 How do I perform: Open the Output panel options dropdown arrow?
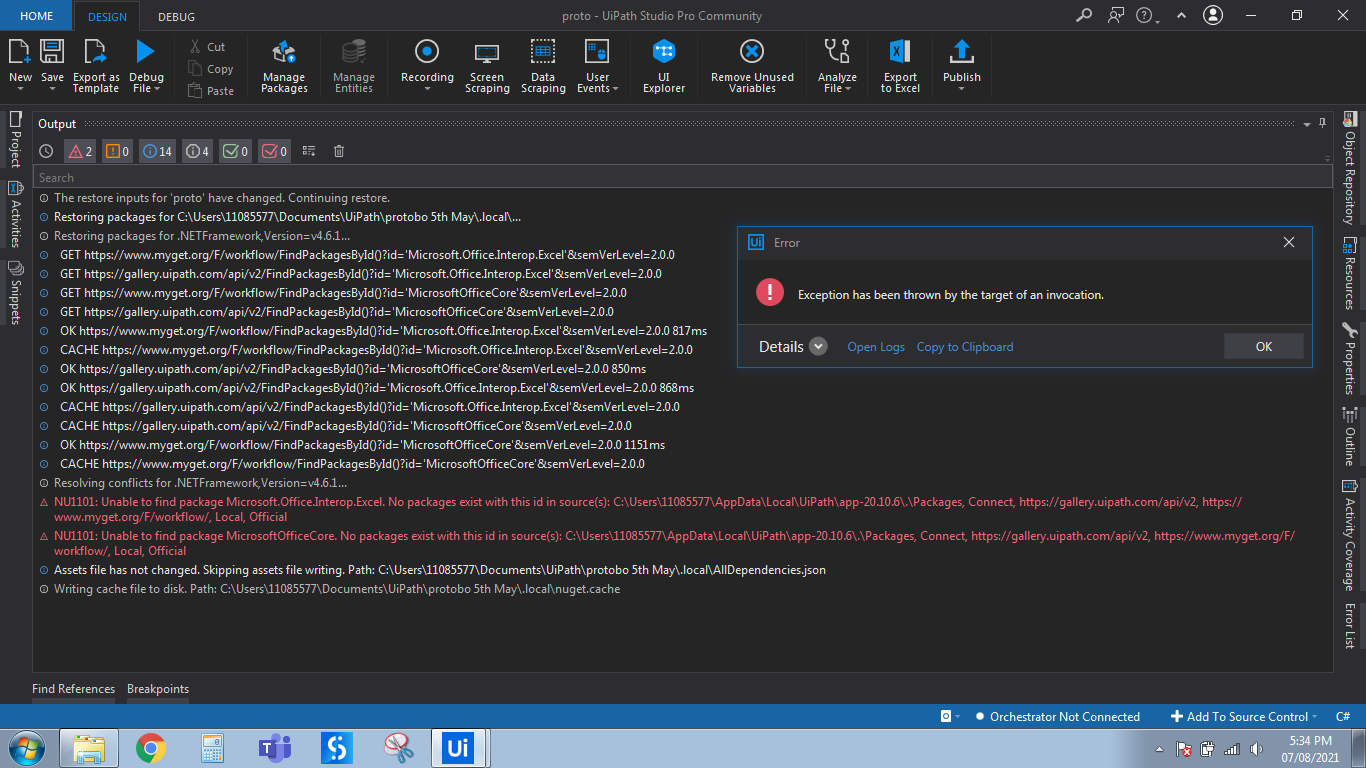pos(1307,125)
